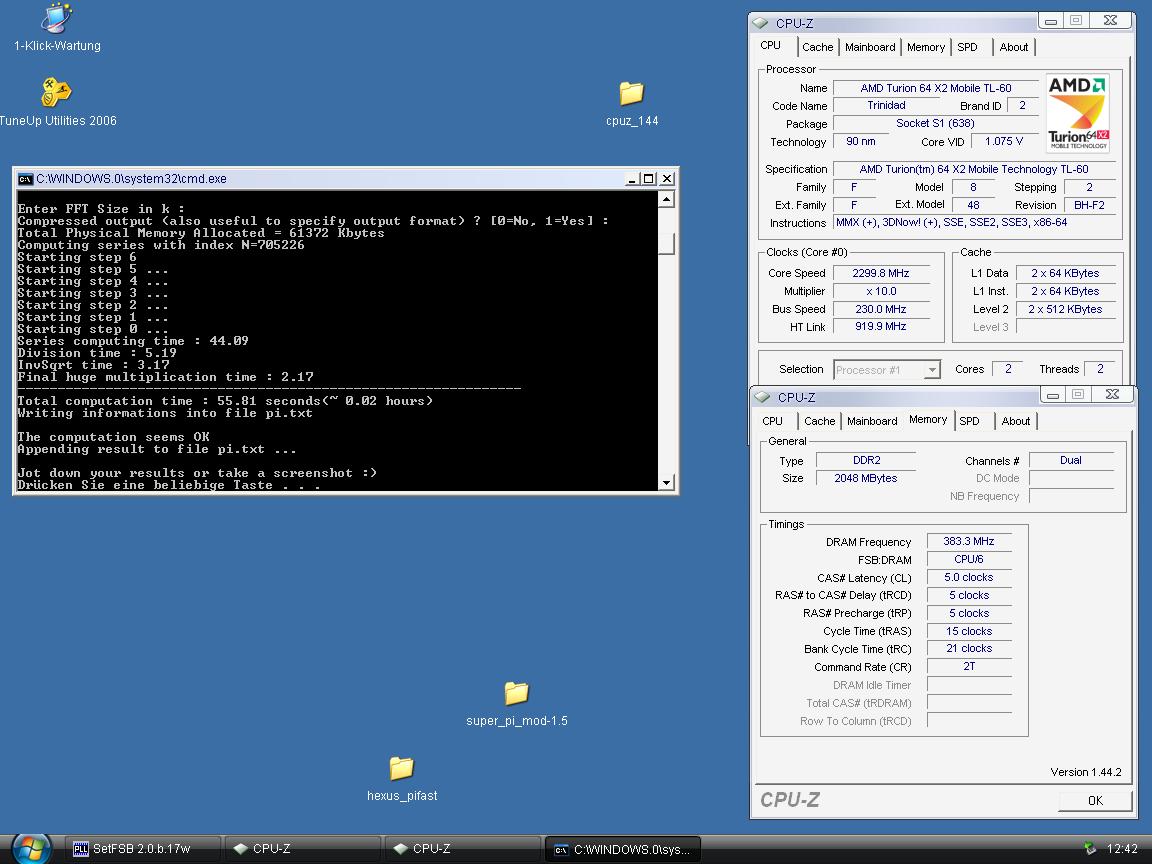Open the Cache tab in the lower CPU-Z window
Viewport: 1152px width, 864px height.
(820, 421)
